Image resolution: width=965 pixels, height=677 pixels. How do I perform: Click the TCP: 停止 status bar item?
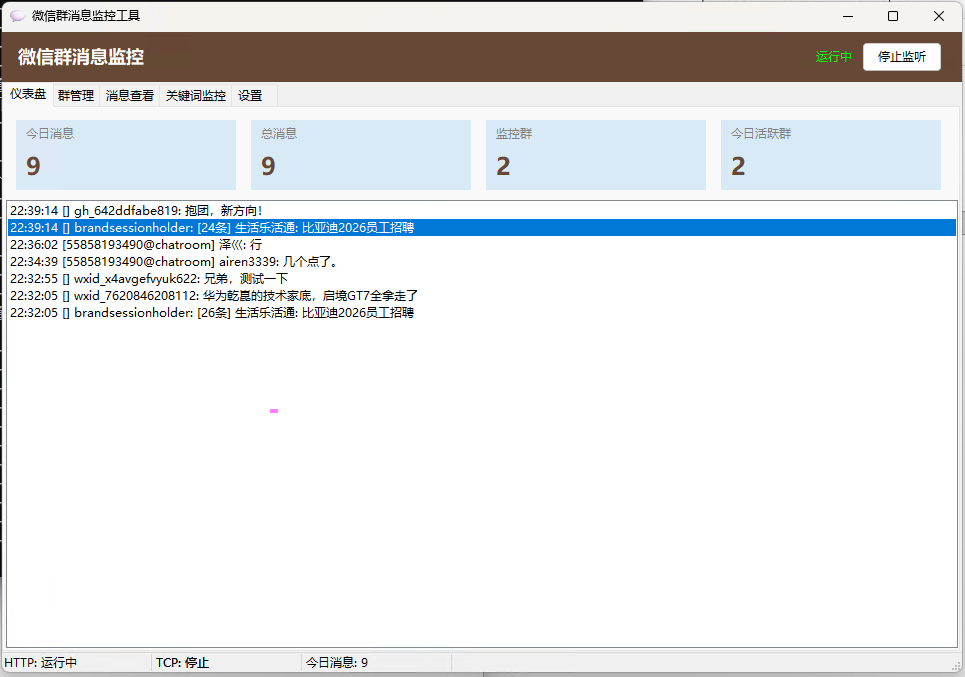click(x=182, y=663)
